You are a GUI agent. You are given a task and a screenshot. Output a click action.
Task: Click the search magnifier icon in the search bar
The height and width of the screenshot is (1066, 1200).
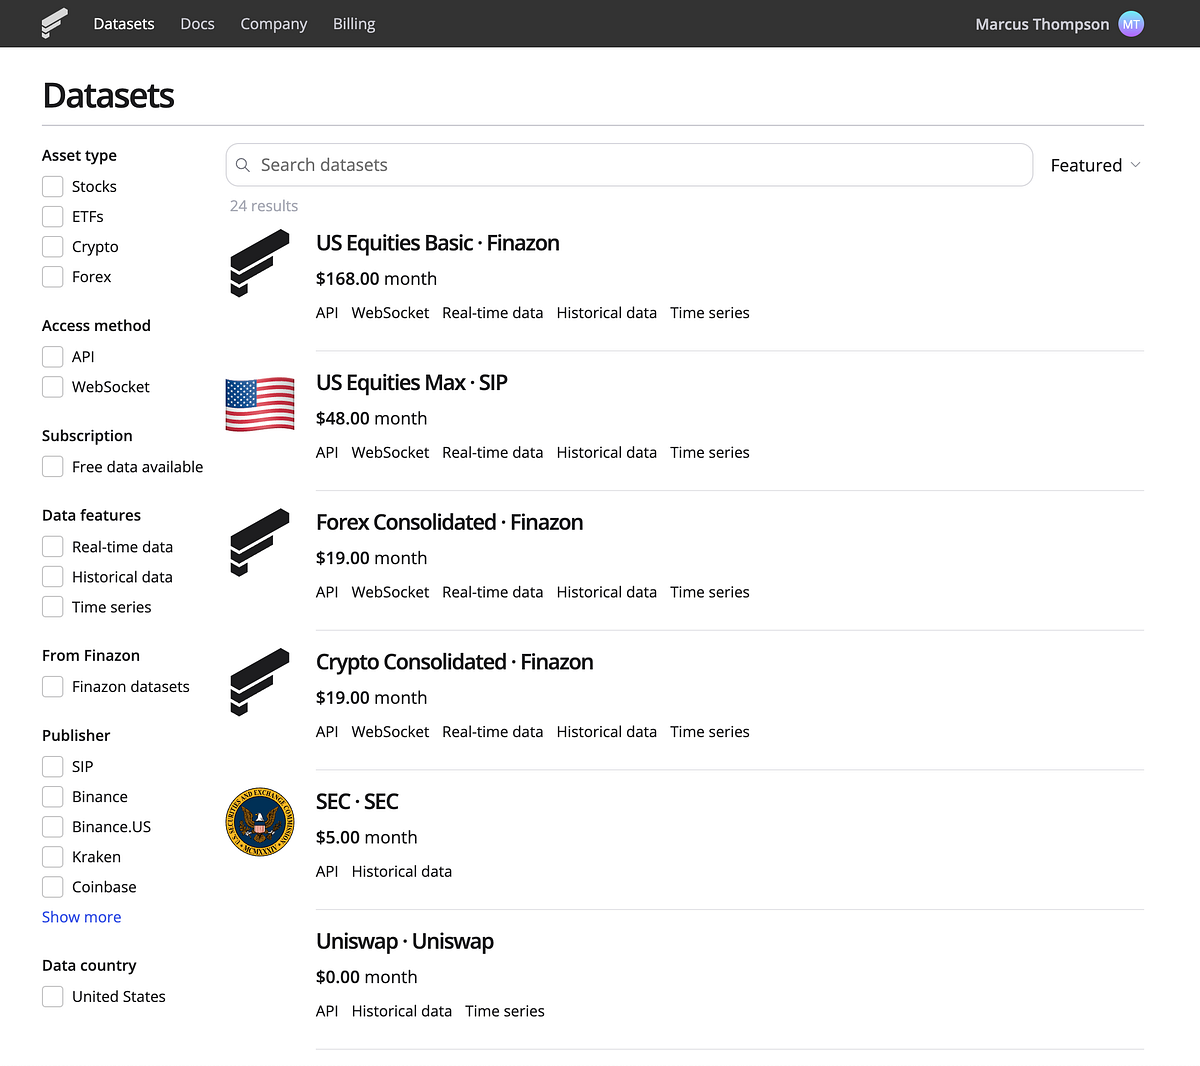(x=243, y=164)
